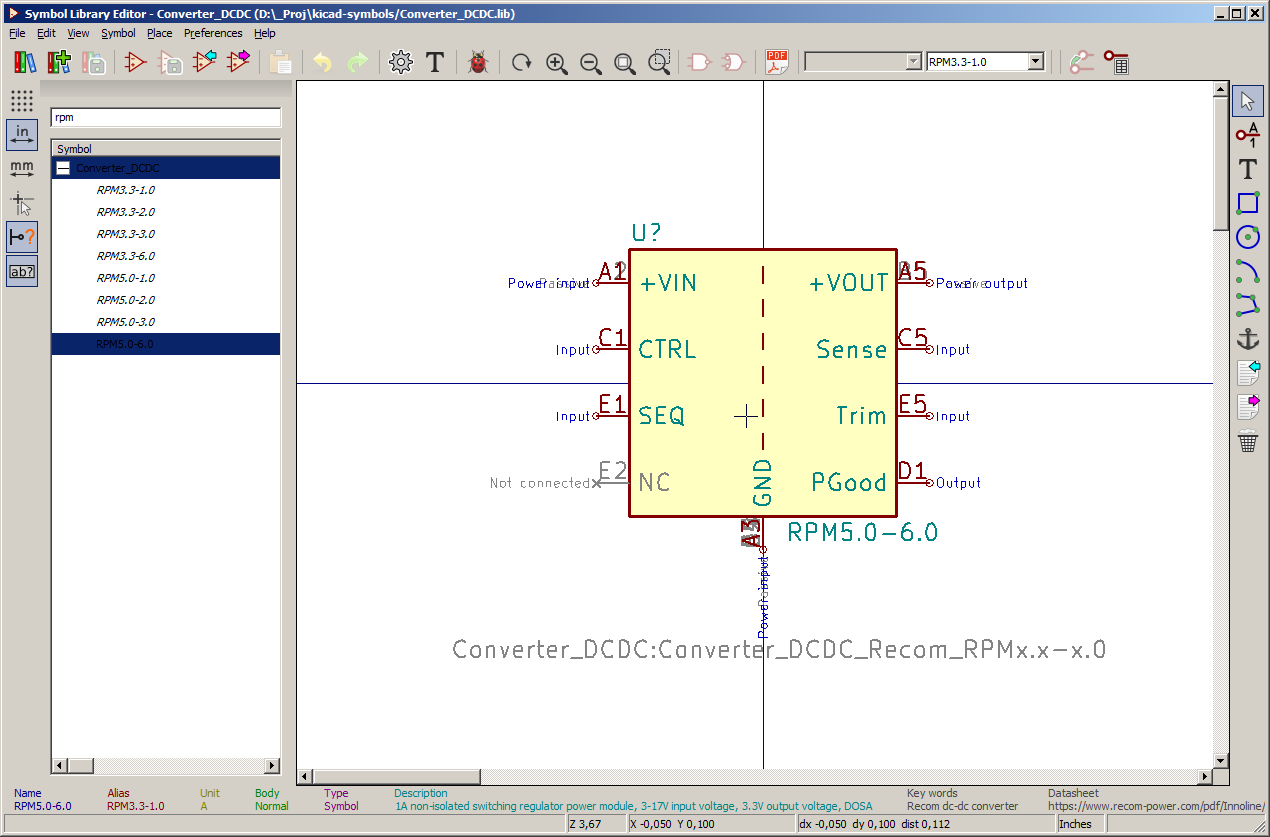The image size is (1270, 837).
Task: Click the delete items trash tool
Action: (x=1247, y=441)
